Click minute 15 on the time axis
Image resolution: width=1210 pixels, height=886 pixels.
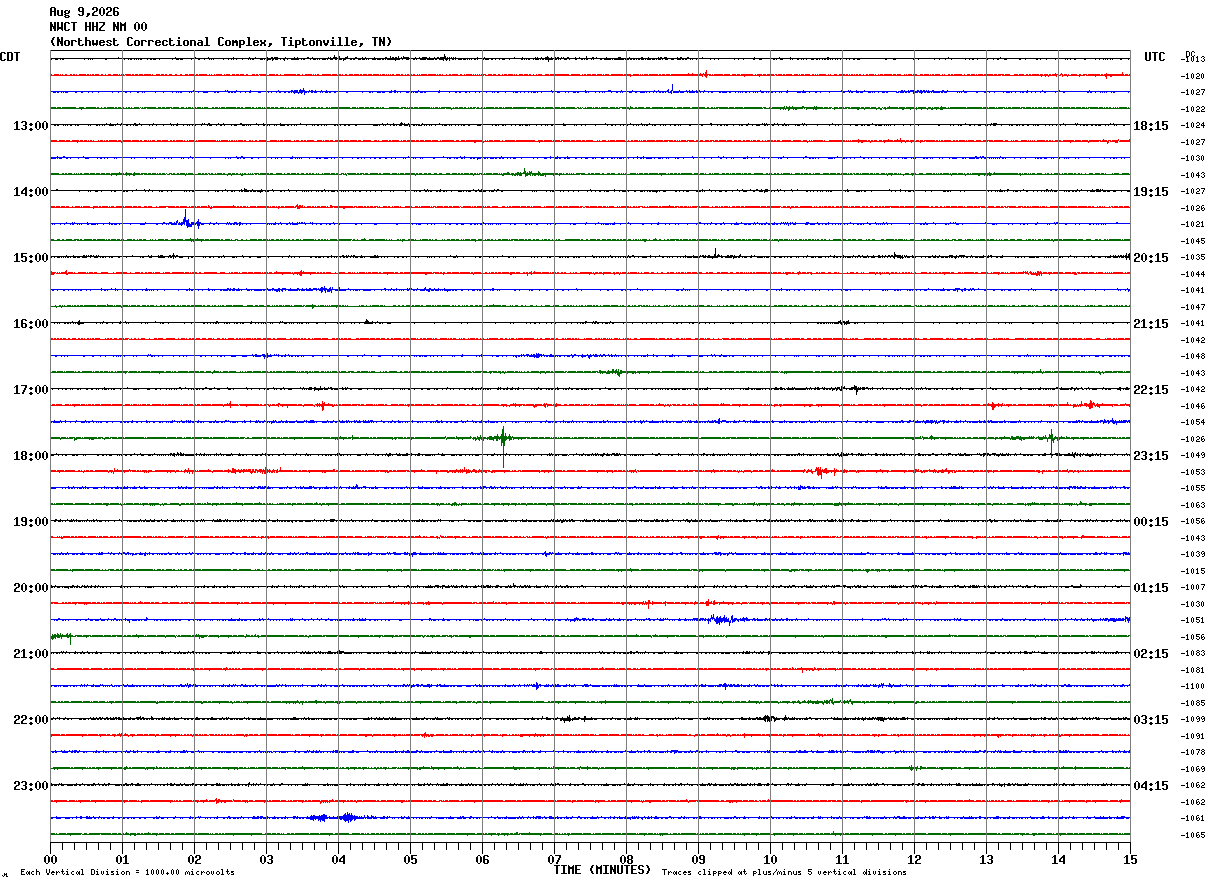click(x=1130, y=859)
